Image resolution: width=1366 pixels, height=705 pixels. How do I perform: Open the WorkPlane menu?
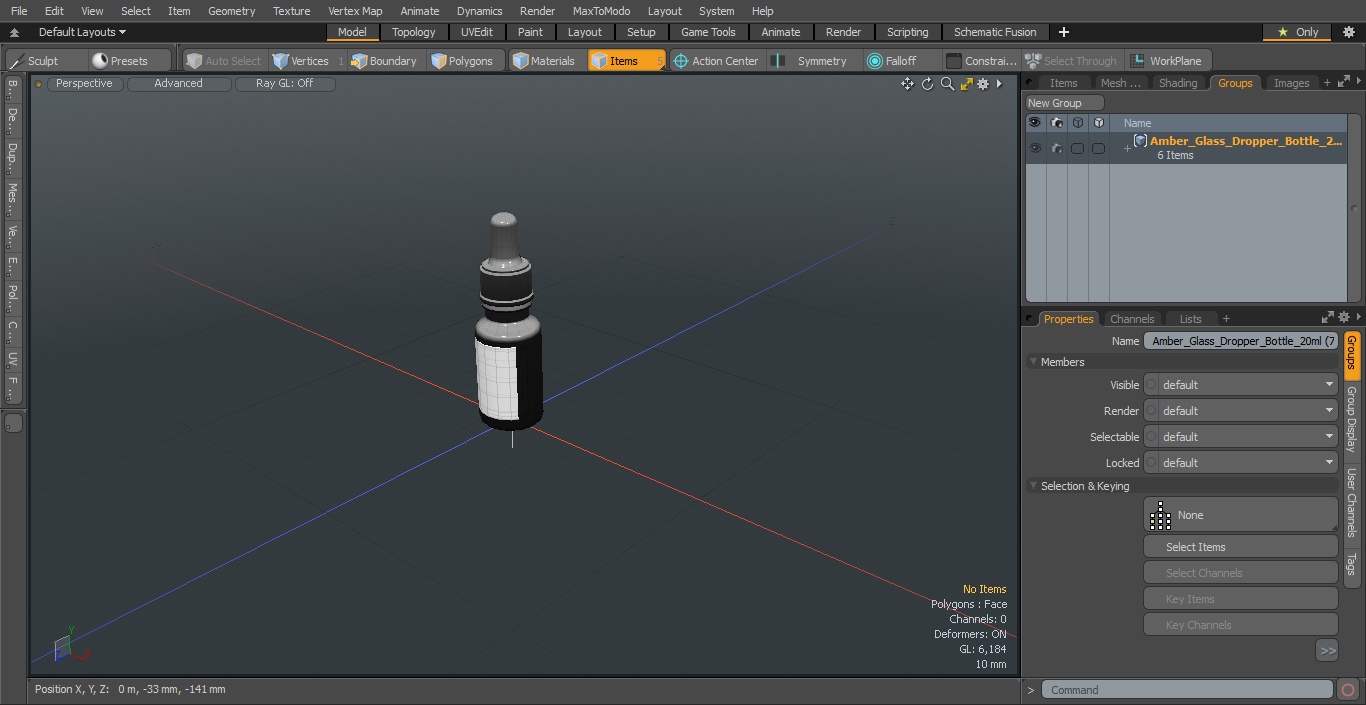(1167, 61)
